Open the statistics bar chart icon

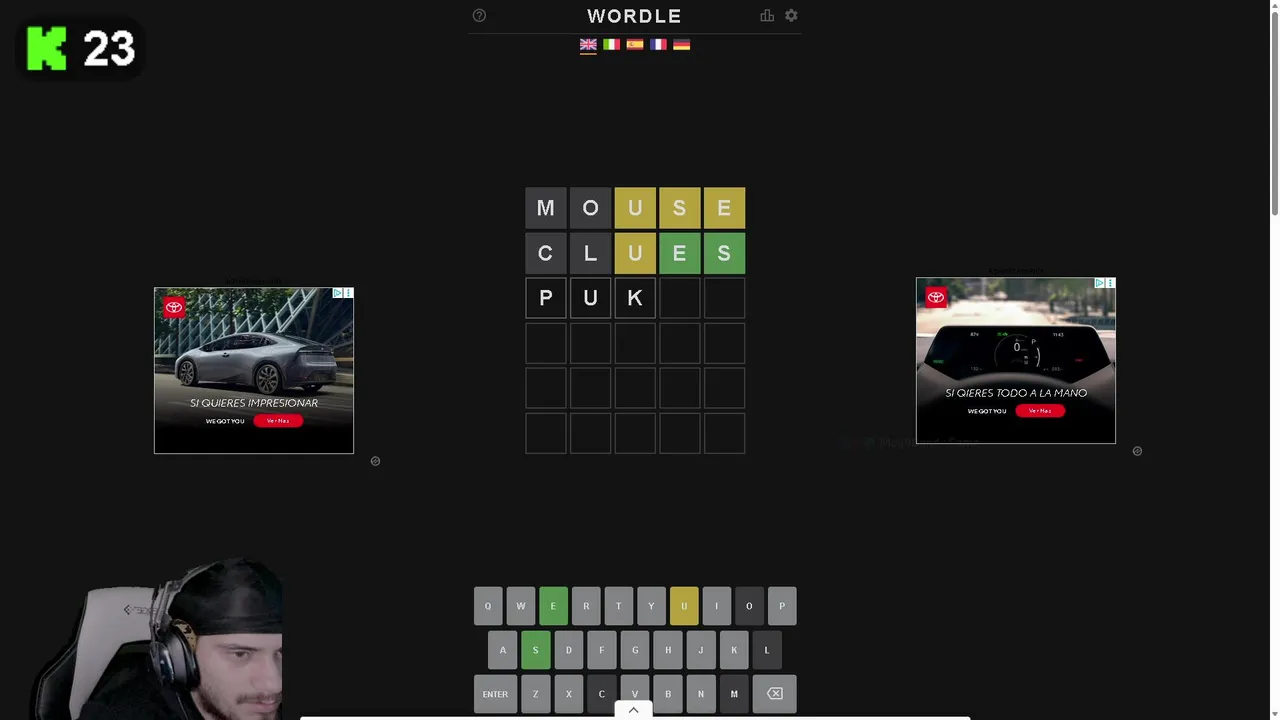tap(767, 15)
